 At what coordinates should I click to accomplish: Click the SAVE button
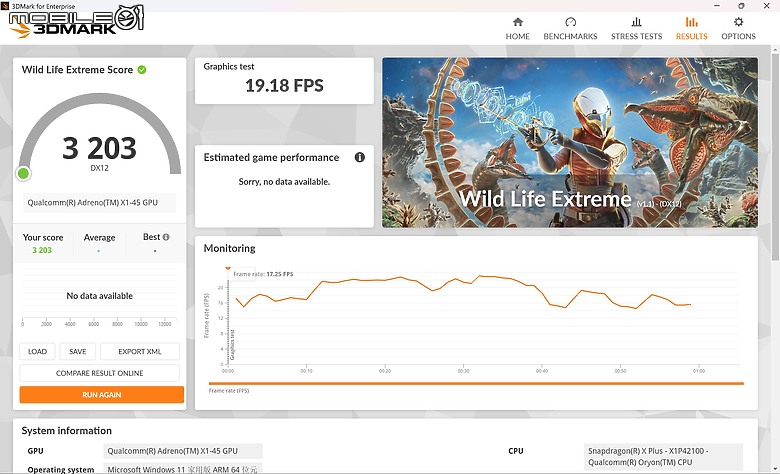(x=78, y=351)
